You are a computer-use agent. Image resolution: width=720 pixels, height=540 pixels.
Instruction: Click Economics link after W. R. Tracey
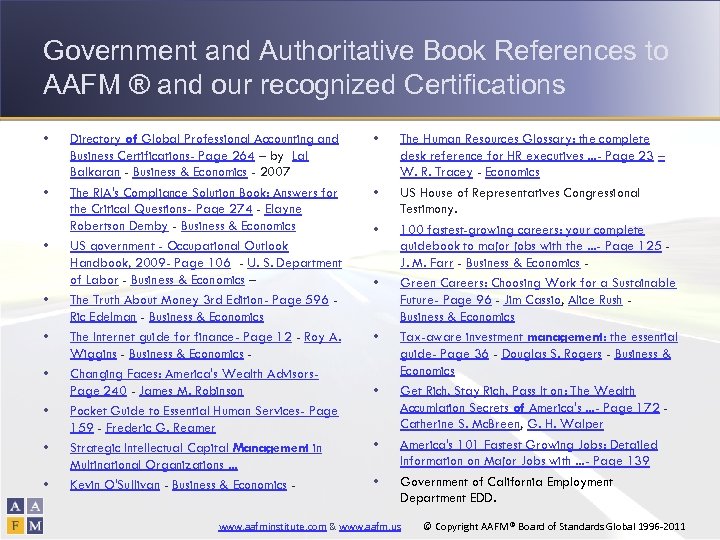(x=512, y=172)
